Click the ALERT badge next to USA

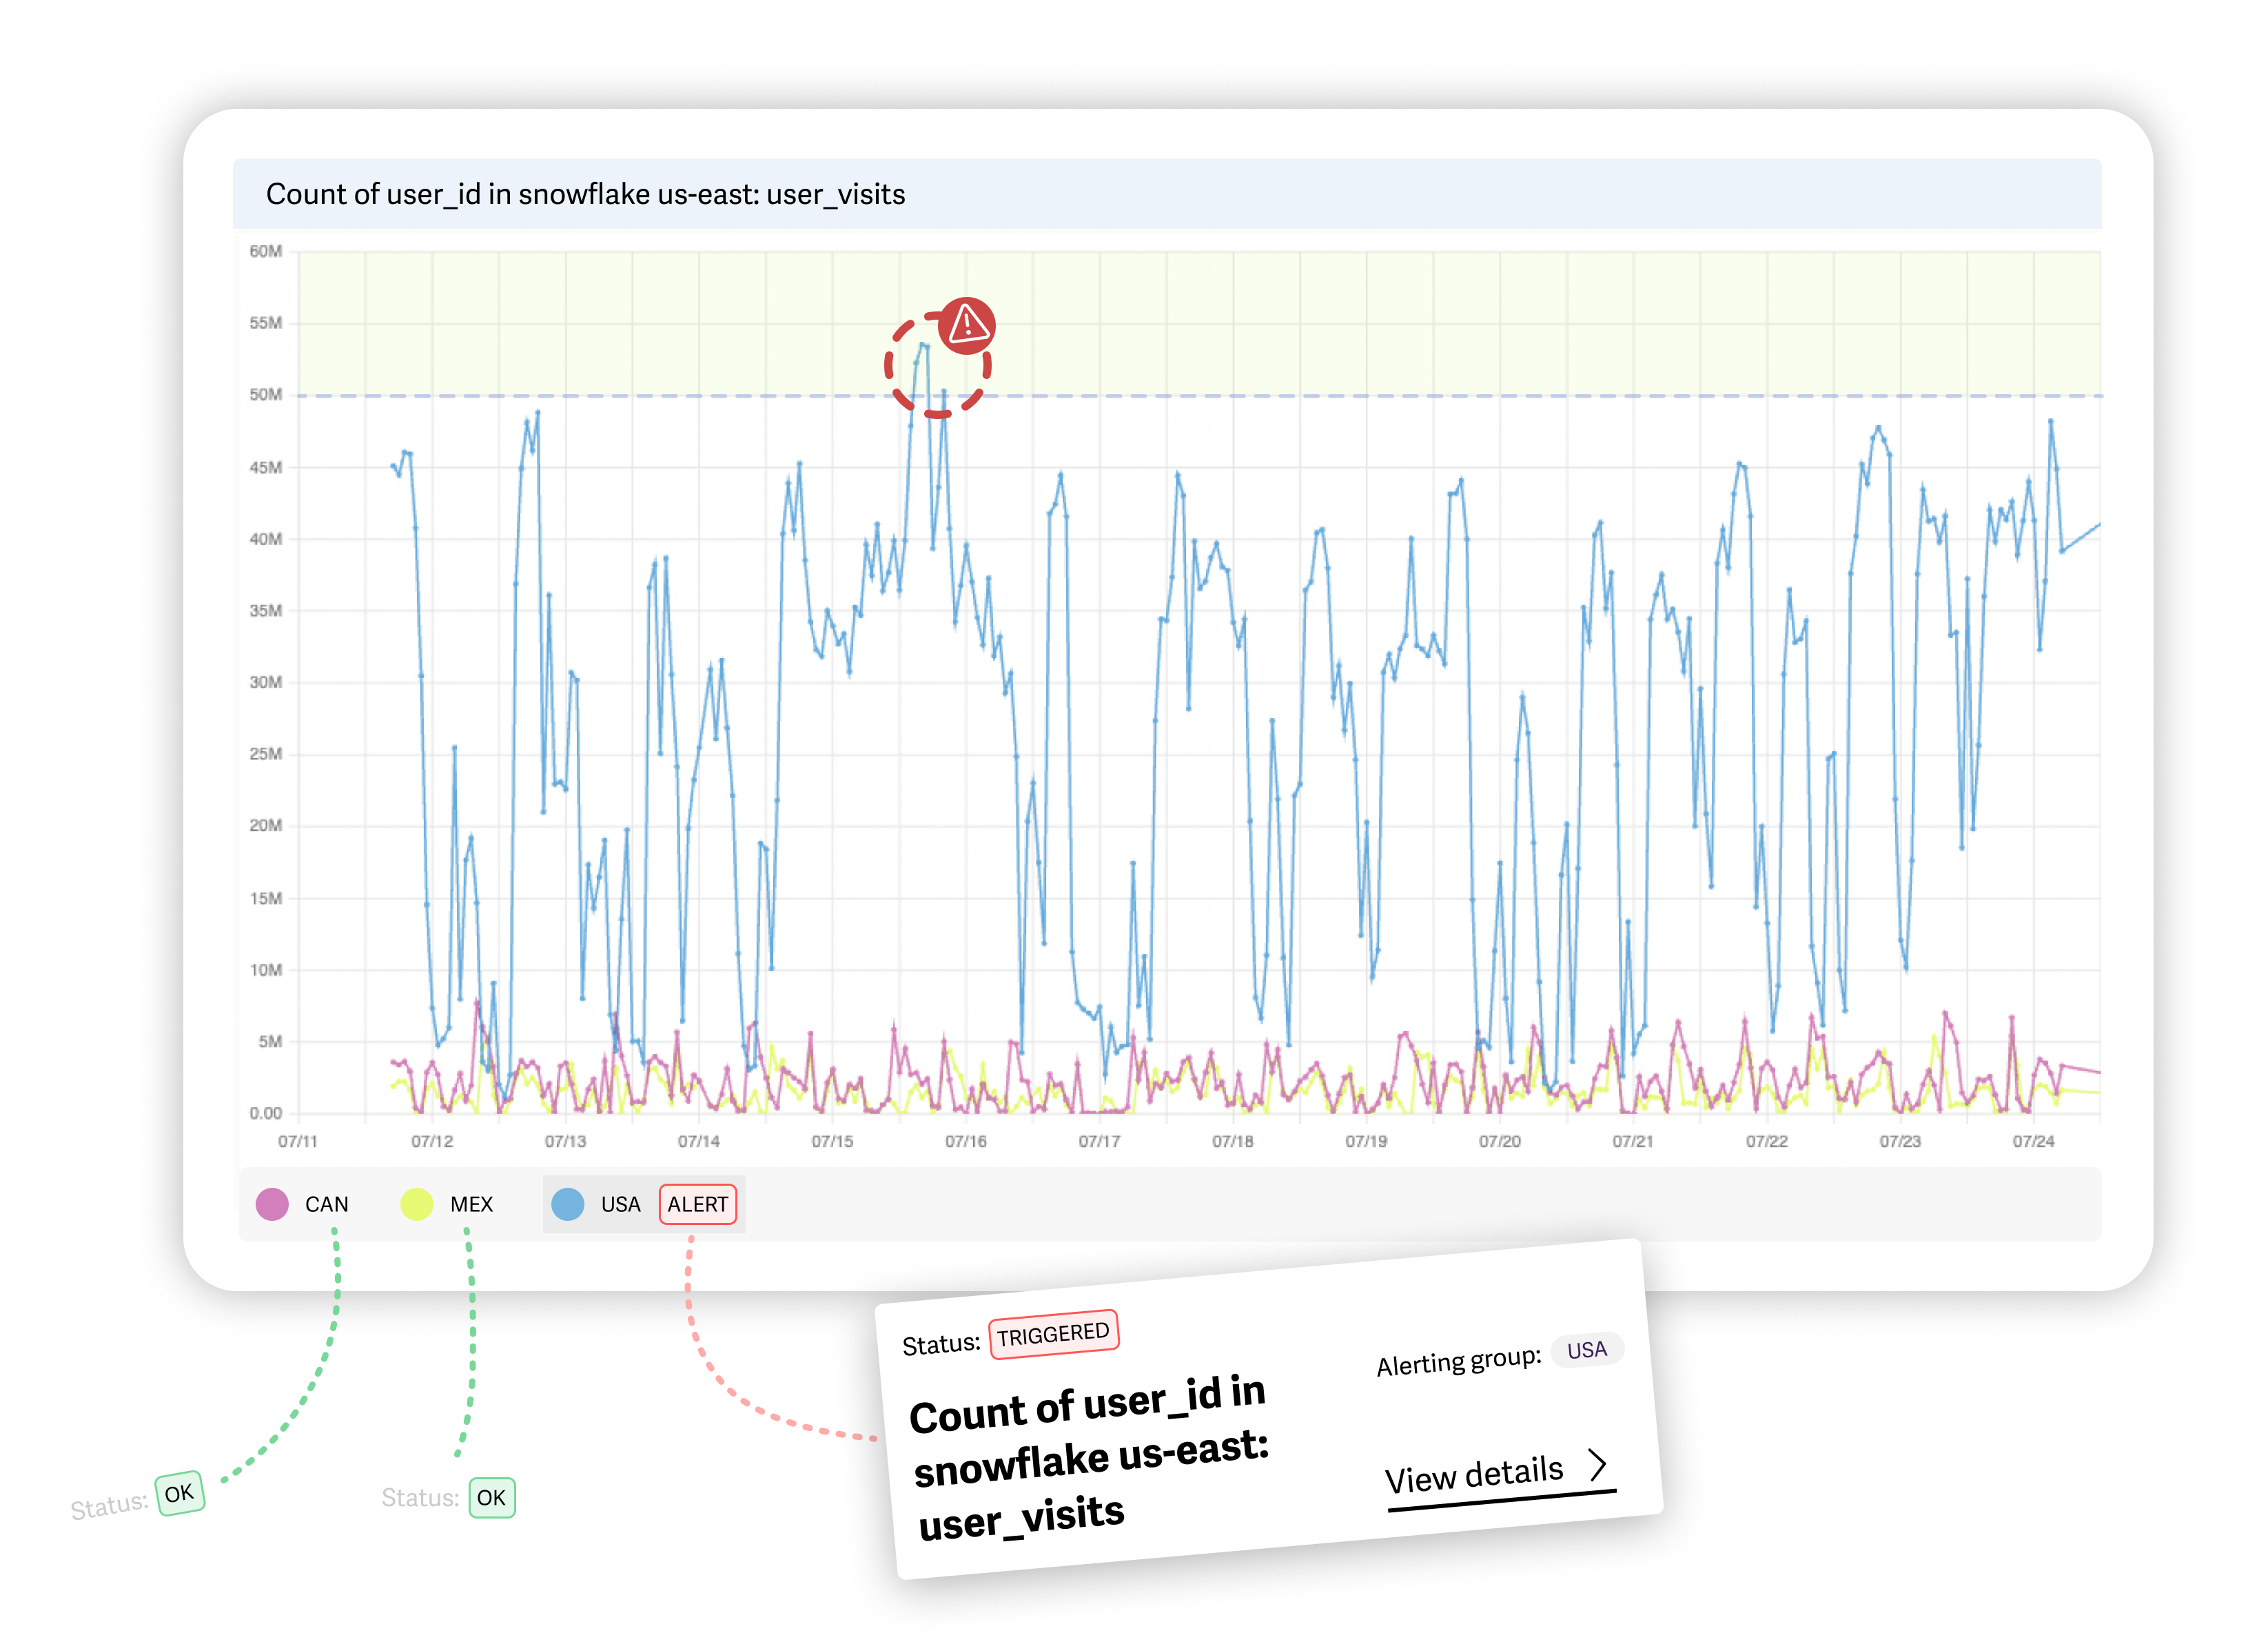pos(697,1205)
